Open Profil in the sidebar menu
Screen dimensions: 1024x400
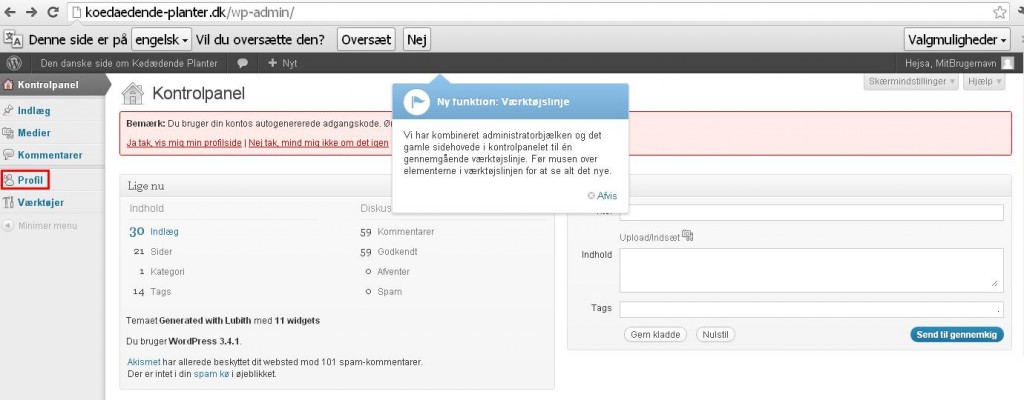[x=32, y=180]
